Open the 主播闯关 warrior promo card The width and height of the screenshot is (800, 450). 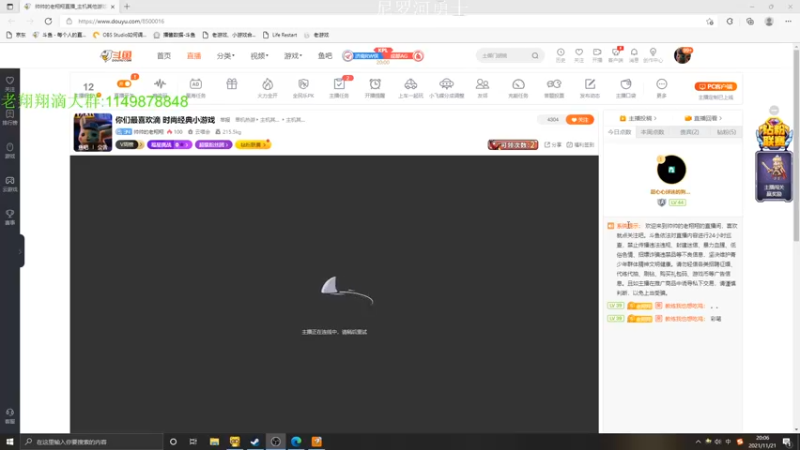coord(774,176)
